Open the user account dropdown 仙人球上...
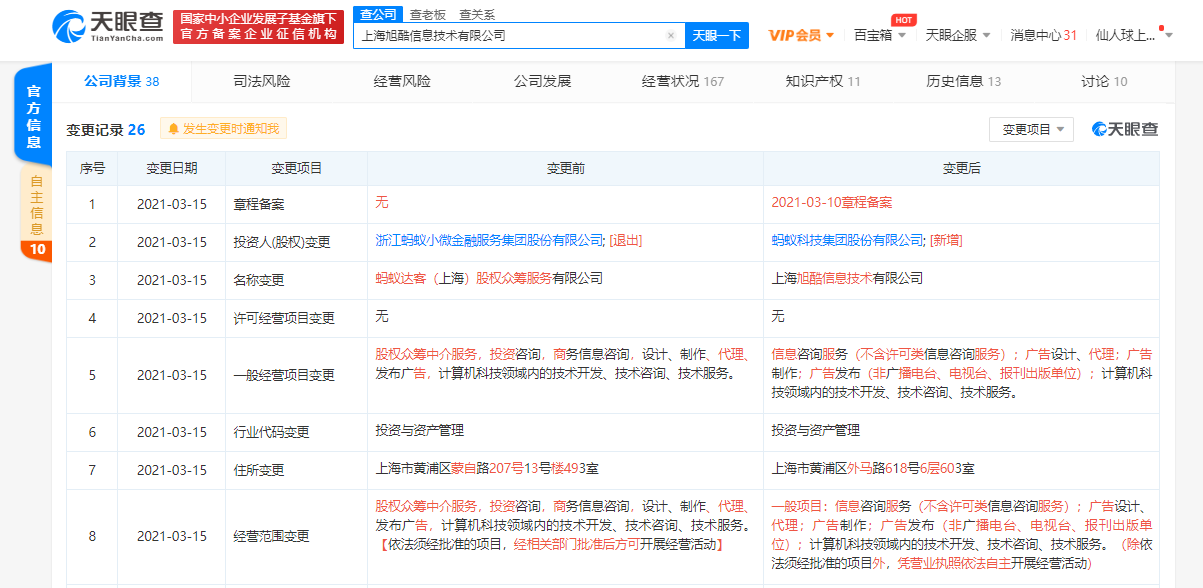Viewport: 1203px width, 588px height. (x=1134, y=35)
